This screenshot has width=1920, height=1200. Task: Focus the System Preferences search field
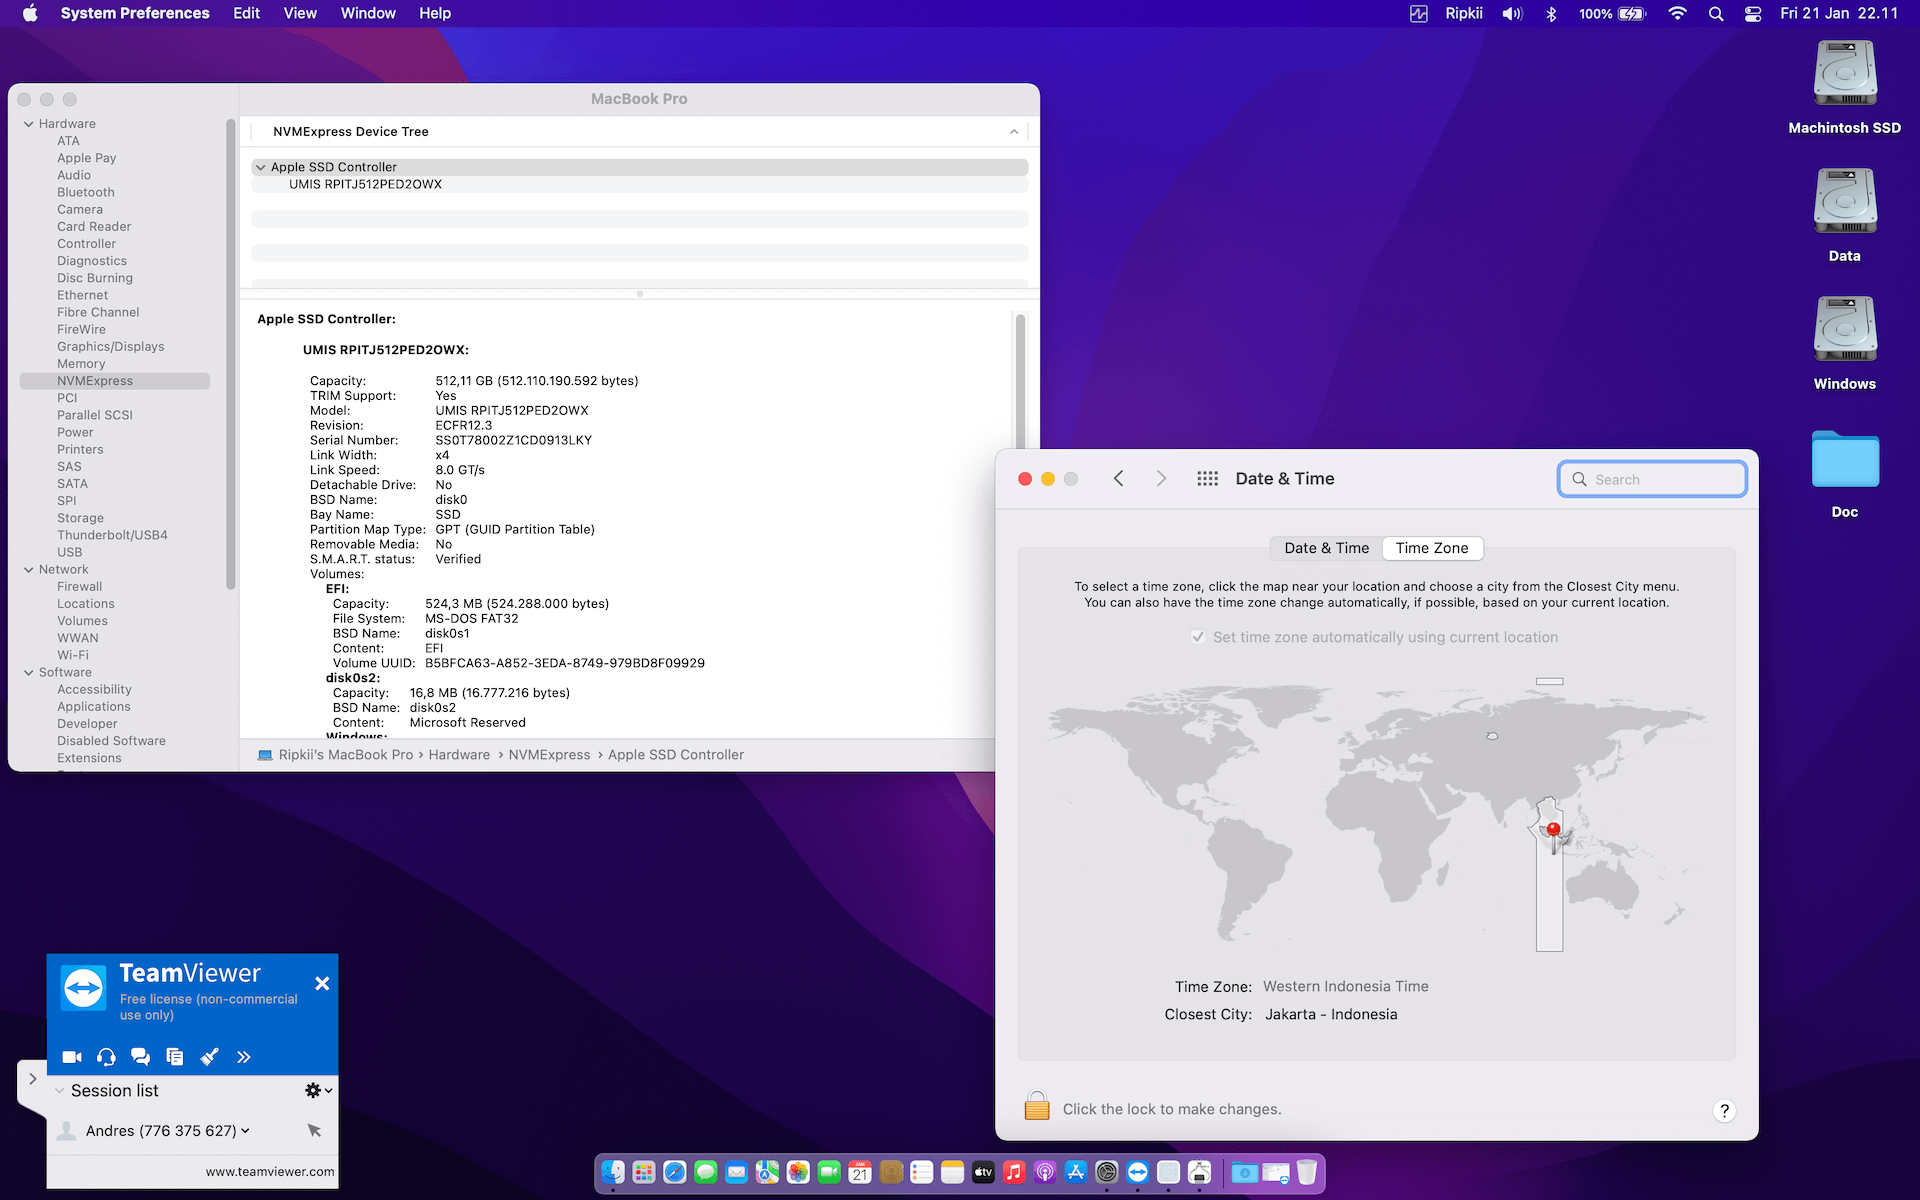click(x=1652, y=479)
